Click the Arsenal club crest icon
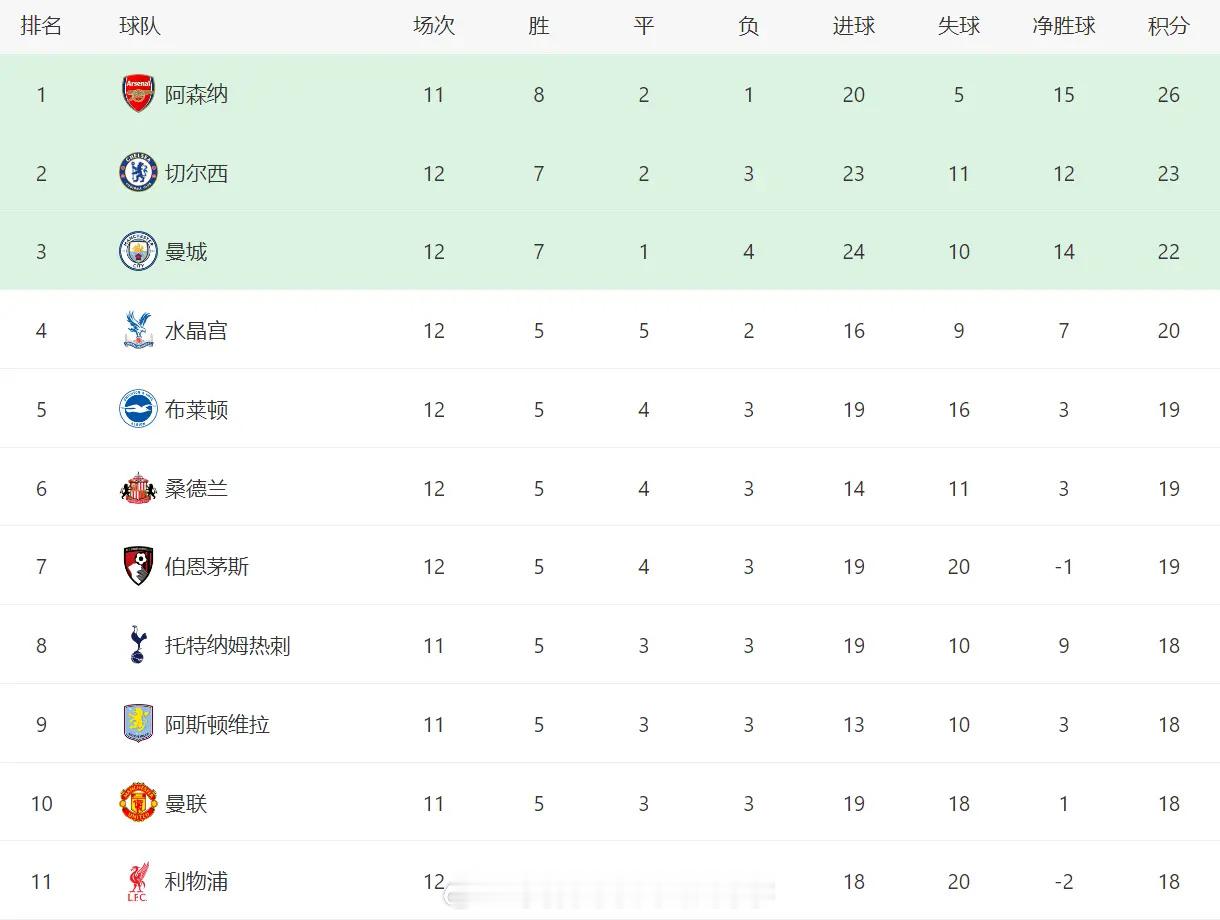Viewport: 1220px width, 920px height. pyautogui.click(x=138, y=94)
